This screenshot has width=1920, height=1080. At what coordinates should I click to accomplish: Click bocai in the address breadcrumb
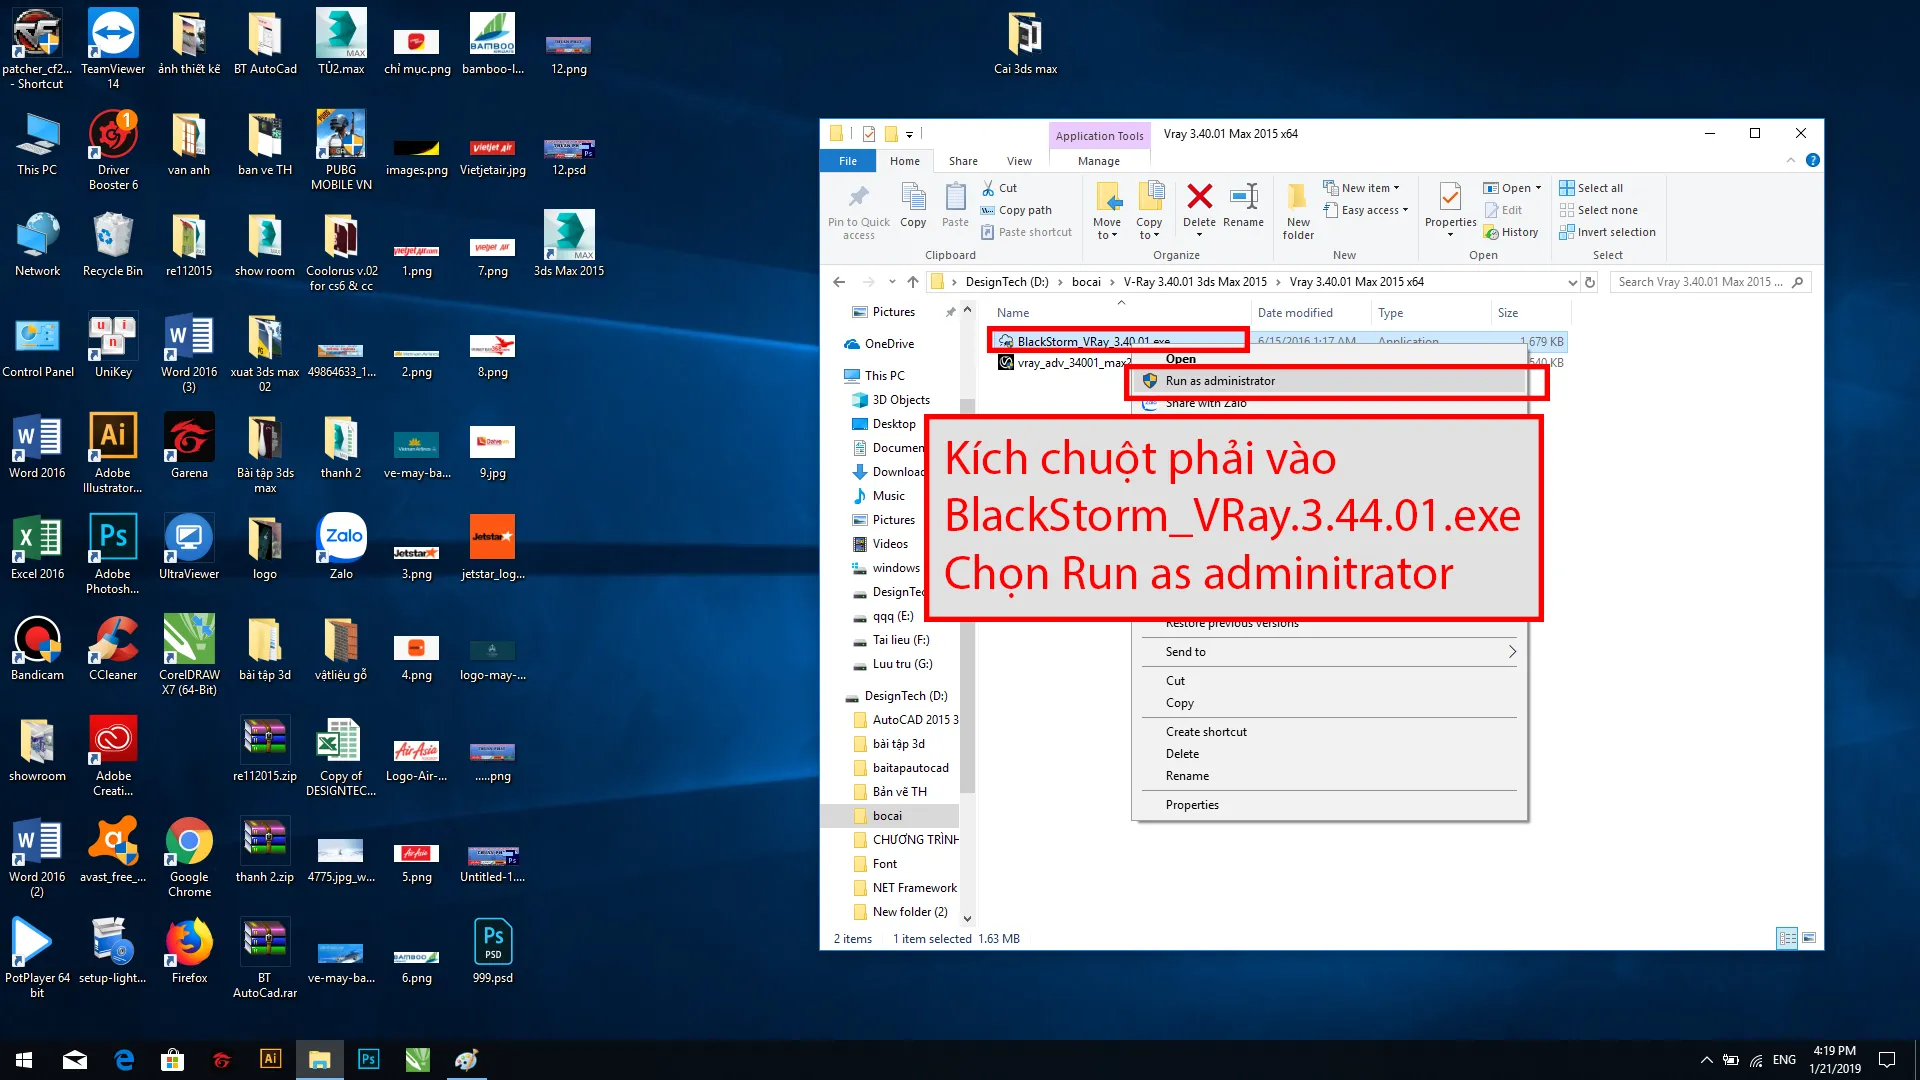point(1086,282)
